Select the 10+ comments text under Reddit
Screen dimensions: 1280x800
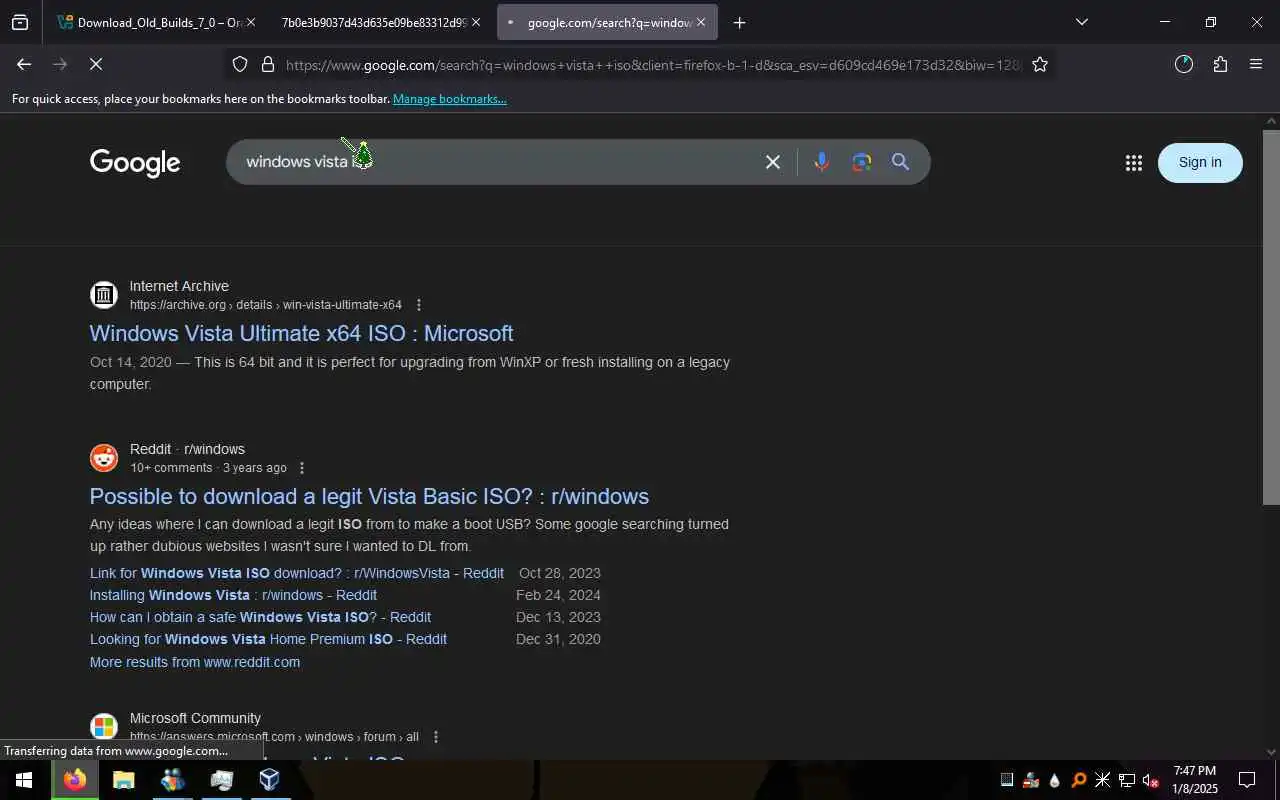point(171,468)
